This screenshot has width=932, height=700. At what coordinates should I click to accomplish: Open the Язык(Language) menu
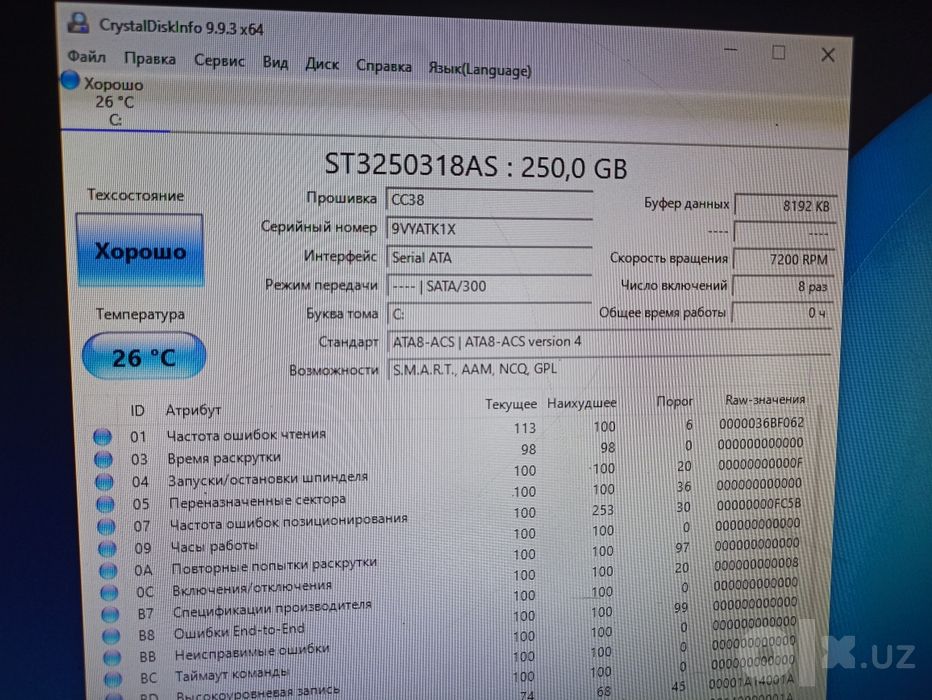coord(480,70)
